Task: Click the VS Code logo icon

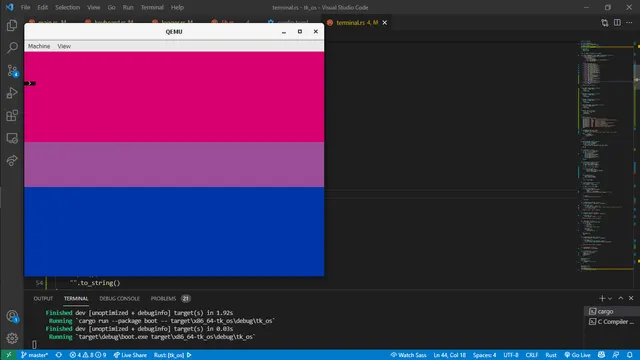Action: pos(9,7)
